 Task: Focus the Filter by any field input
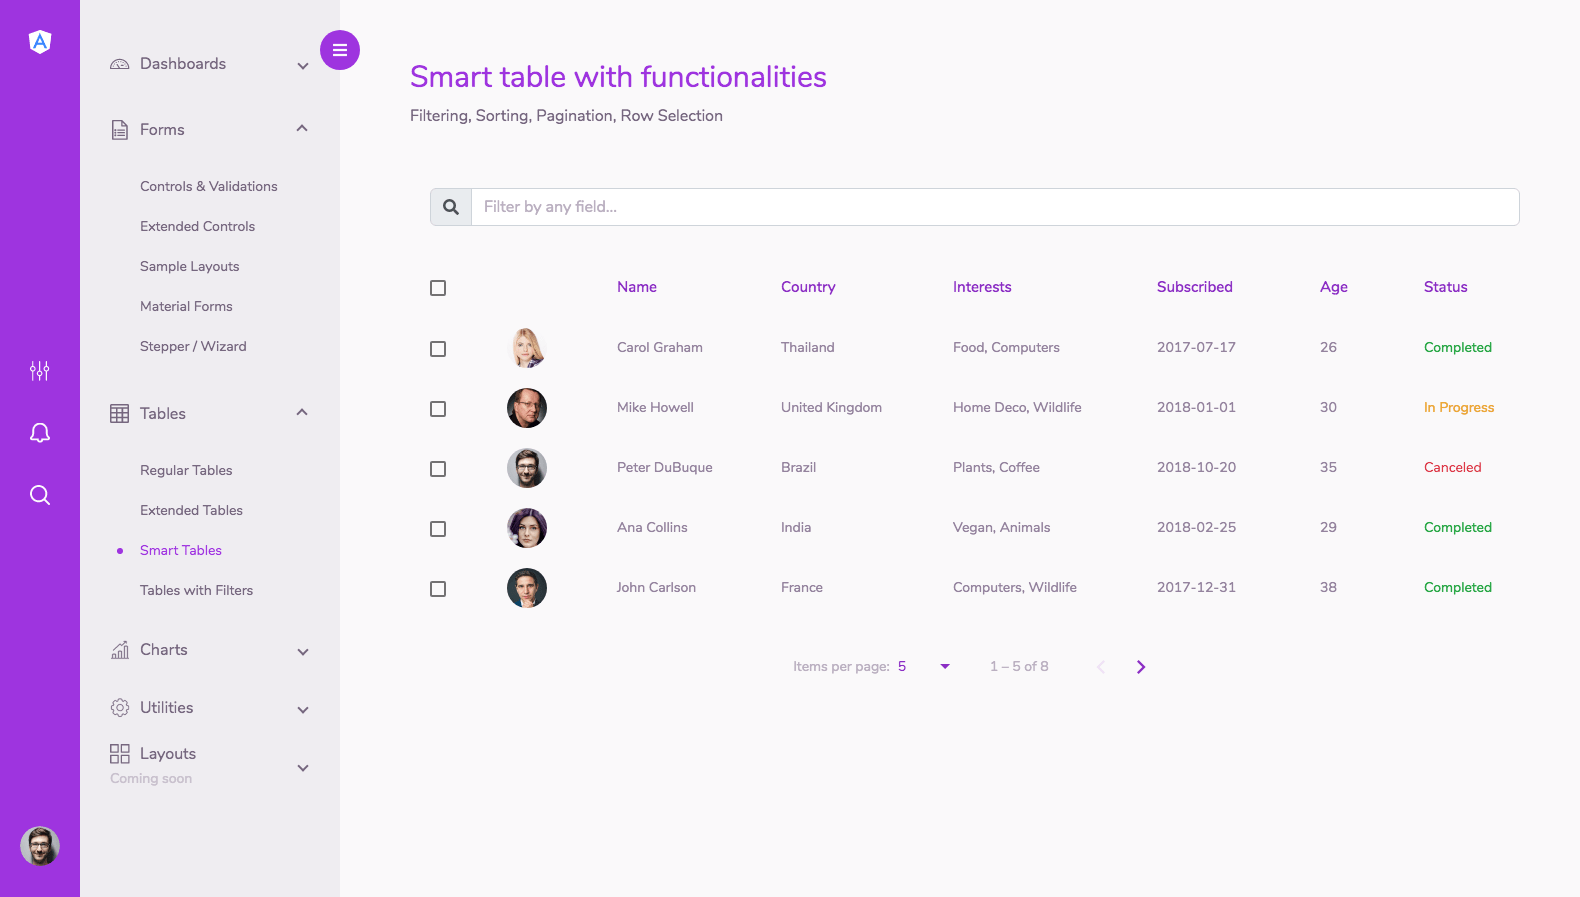tap(995, 207)
